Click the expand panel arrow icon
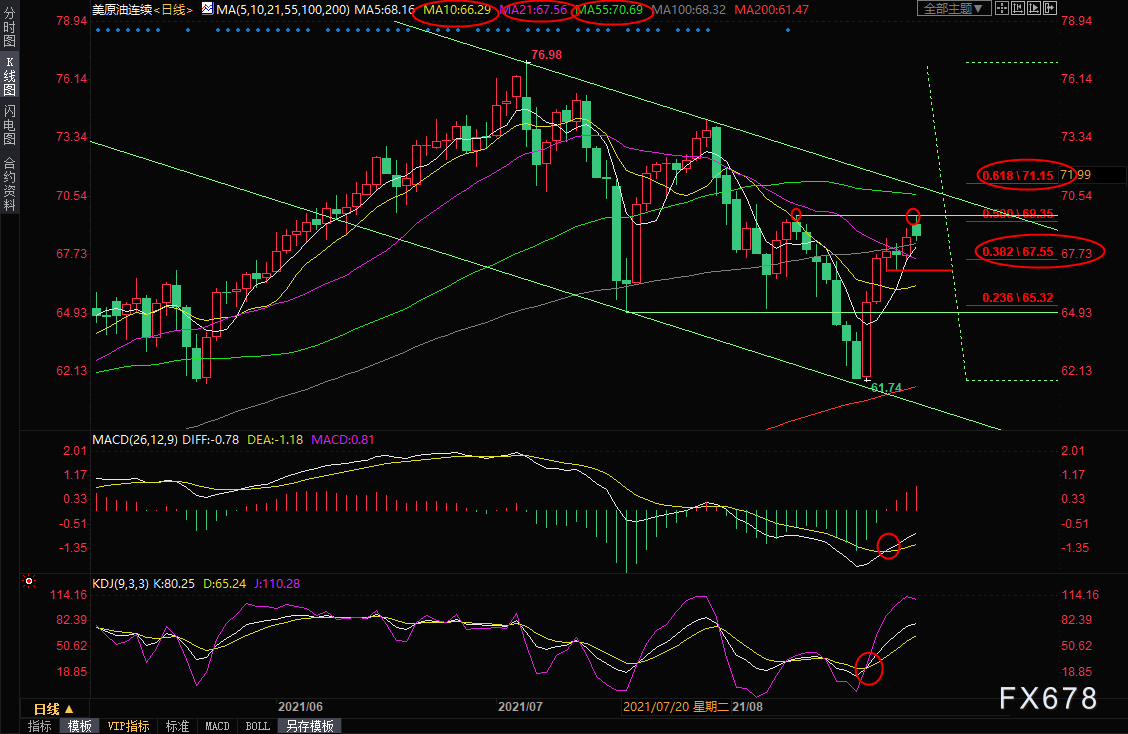This screenshot has height=734, width=1128. pos(1050,9)
